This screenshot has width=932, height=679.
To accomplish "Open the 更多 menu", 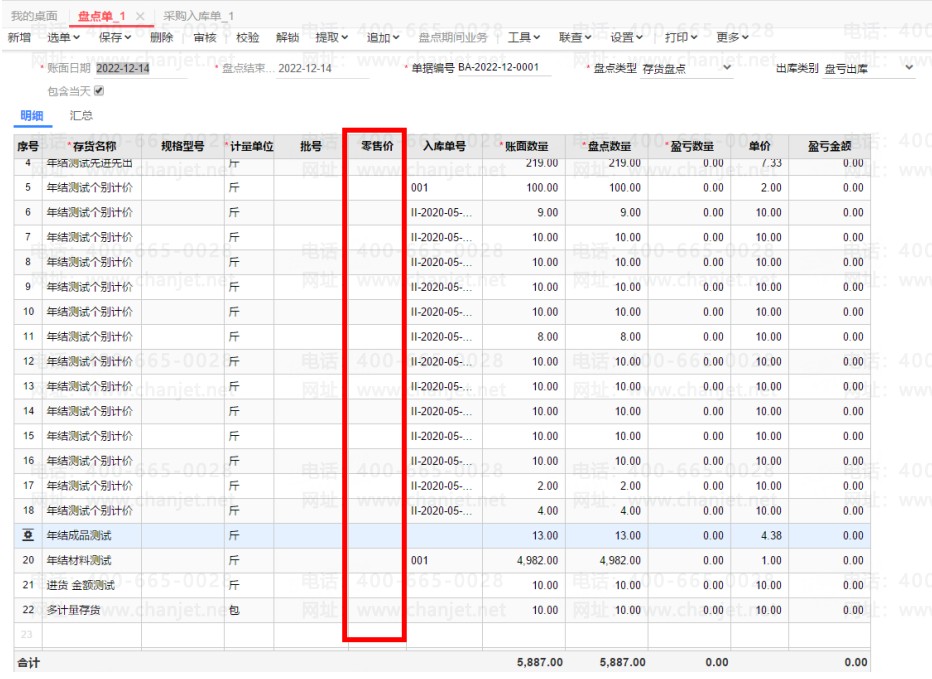I will [732, 38].
